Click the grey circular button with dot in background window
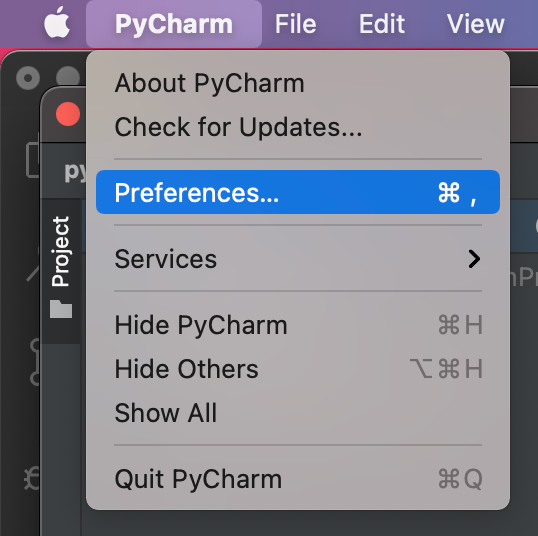538x536 pixels. point(28,78)
